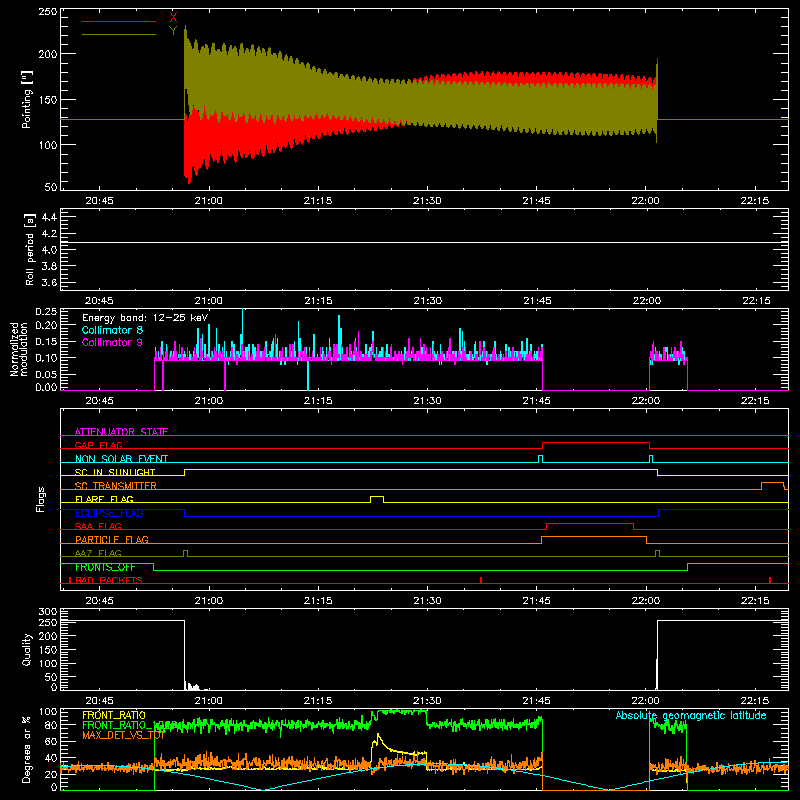Click the 80 tick on the Degrees or % axis
This screenshot has width=800, height=800.
pyautogui.click(x=51, y=724)
